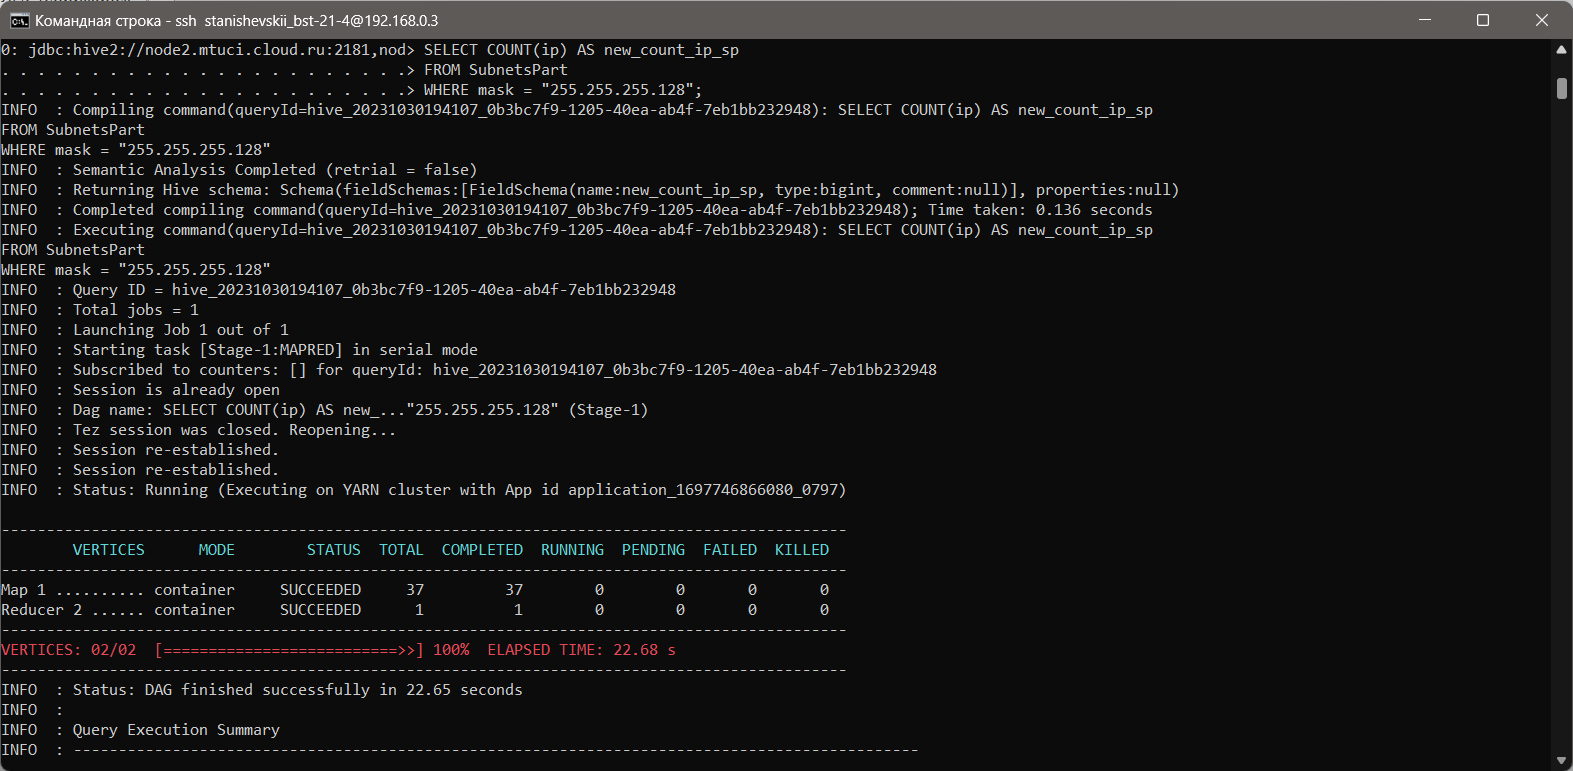Click the prompt line 'WHERE mask = "255.255.255.128";'
The height and width of the screenshot is (771, 1573).
(352, 90)
